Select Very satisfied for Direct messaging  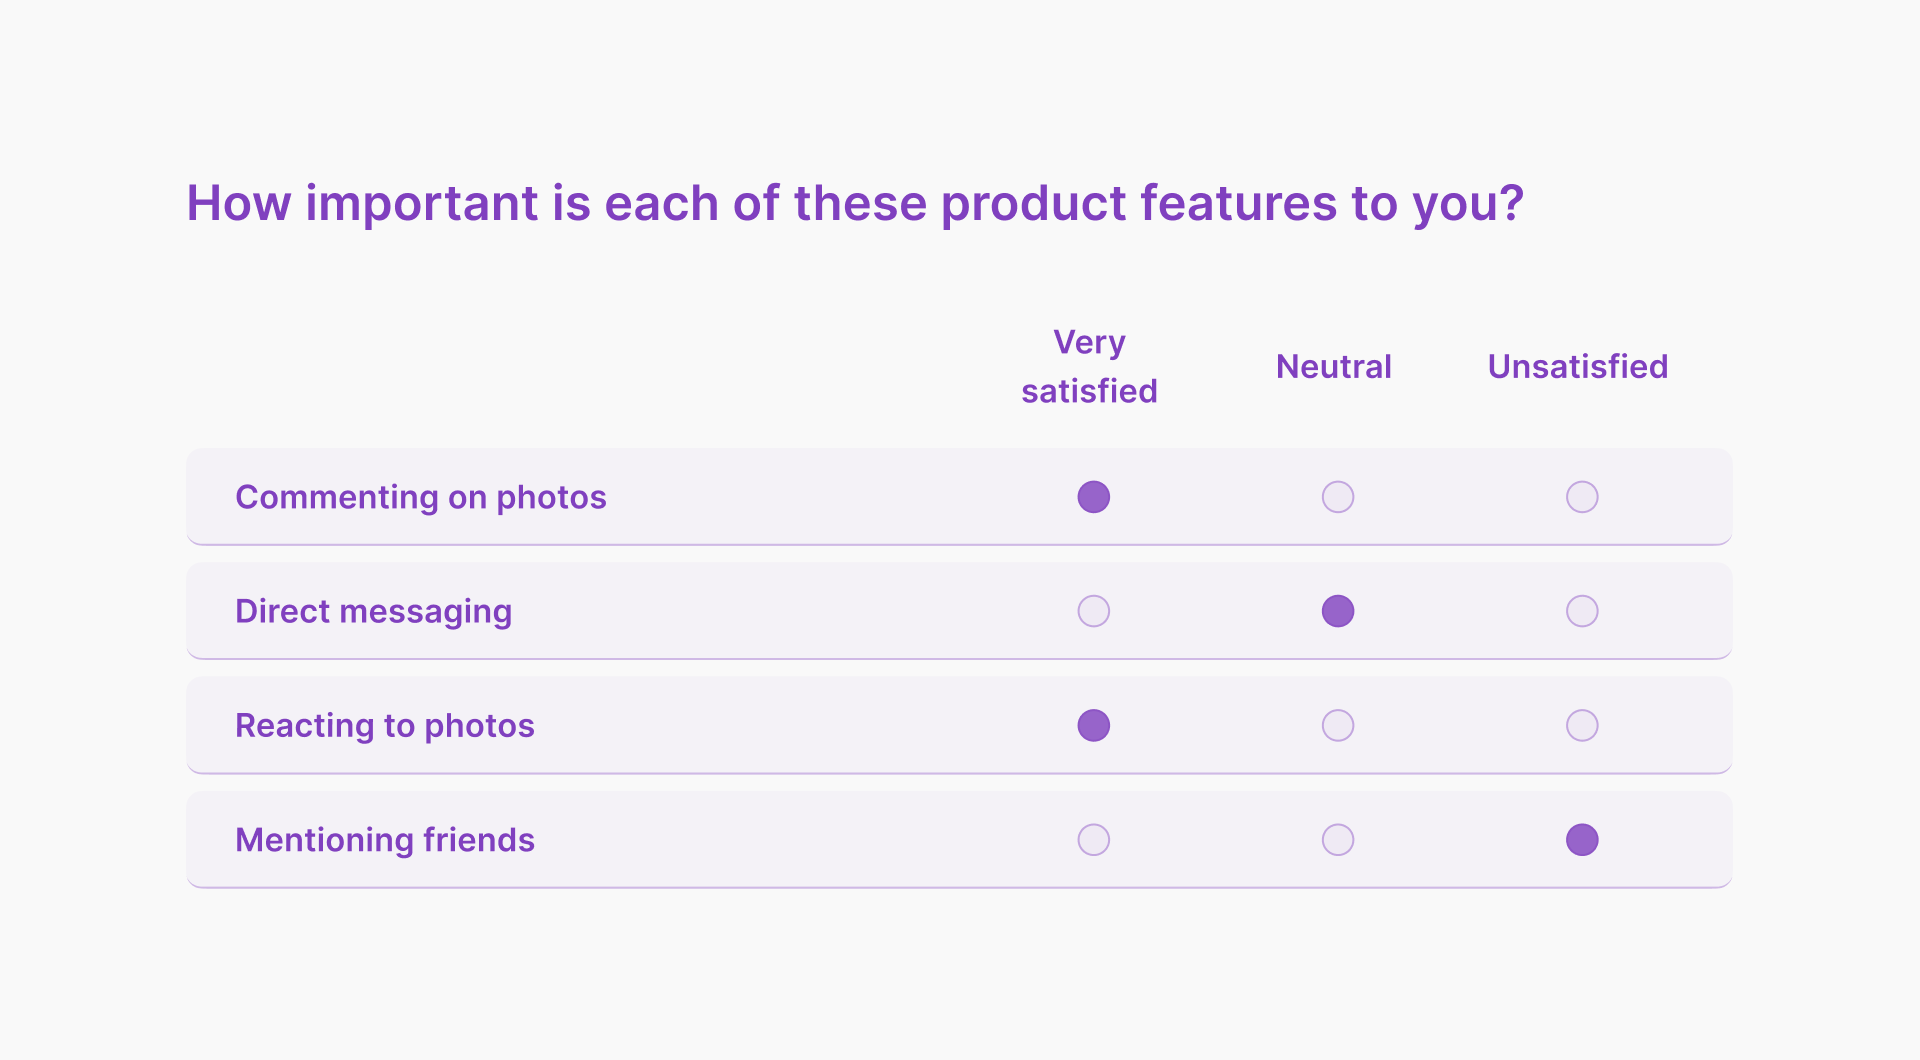[x=1093, y=611]
